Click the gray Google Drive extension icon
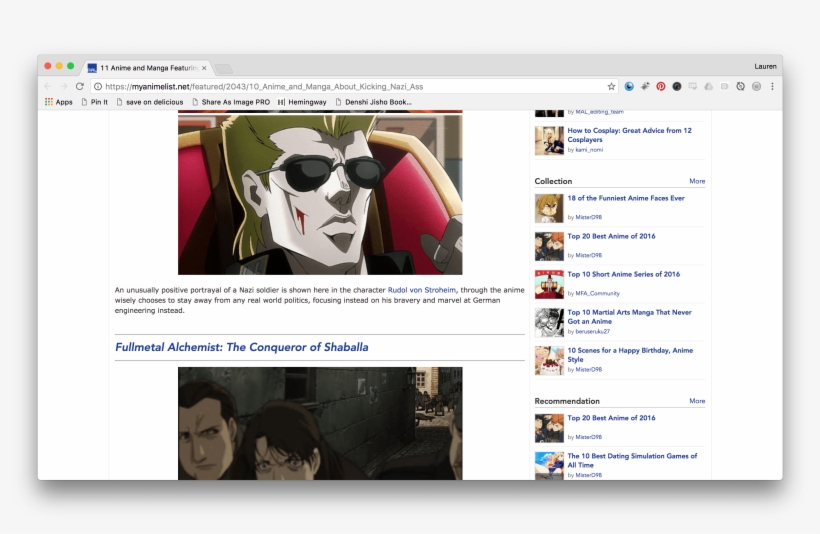The height and width of the screenshot is (534, 820). [x=709, y=86]
